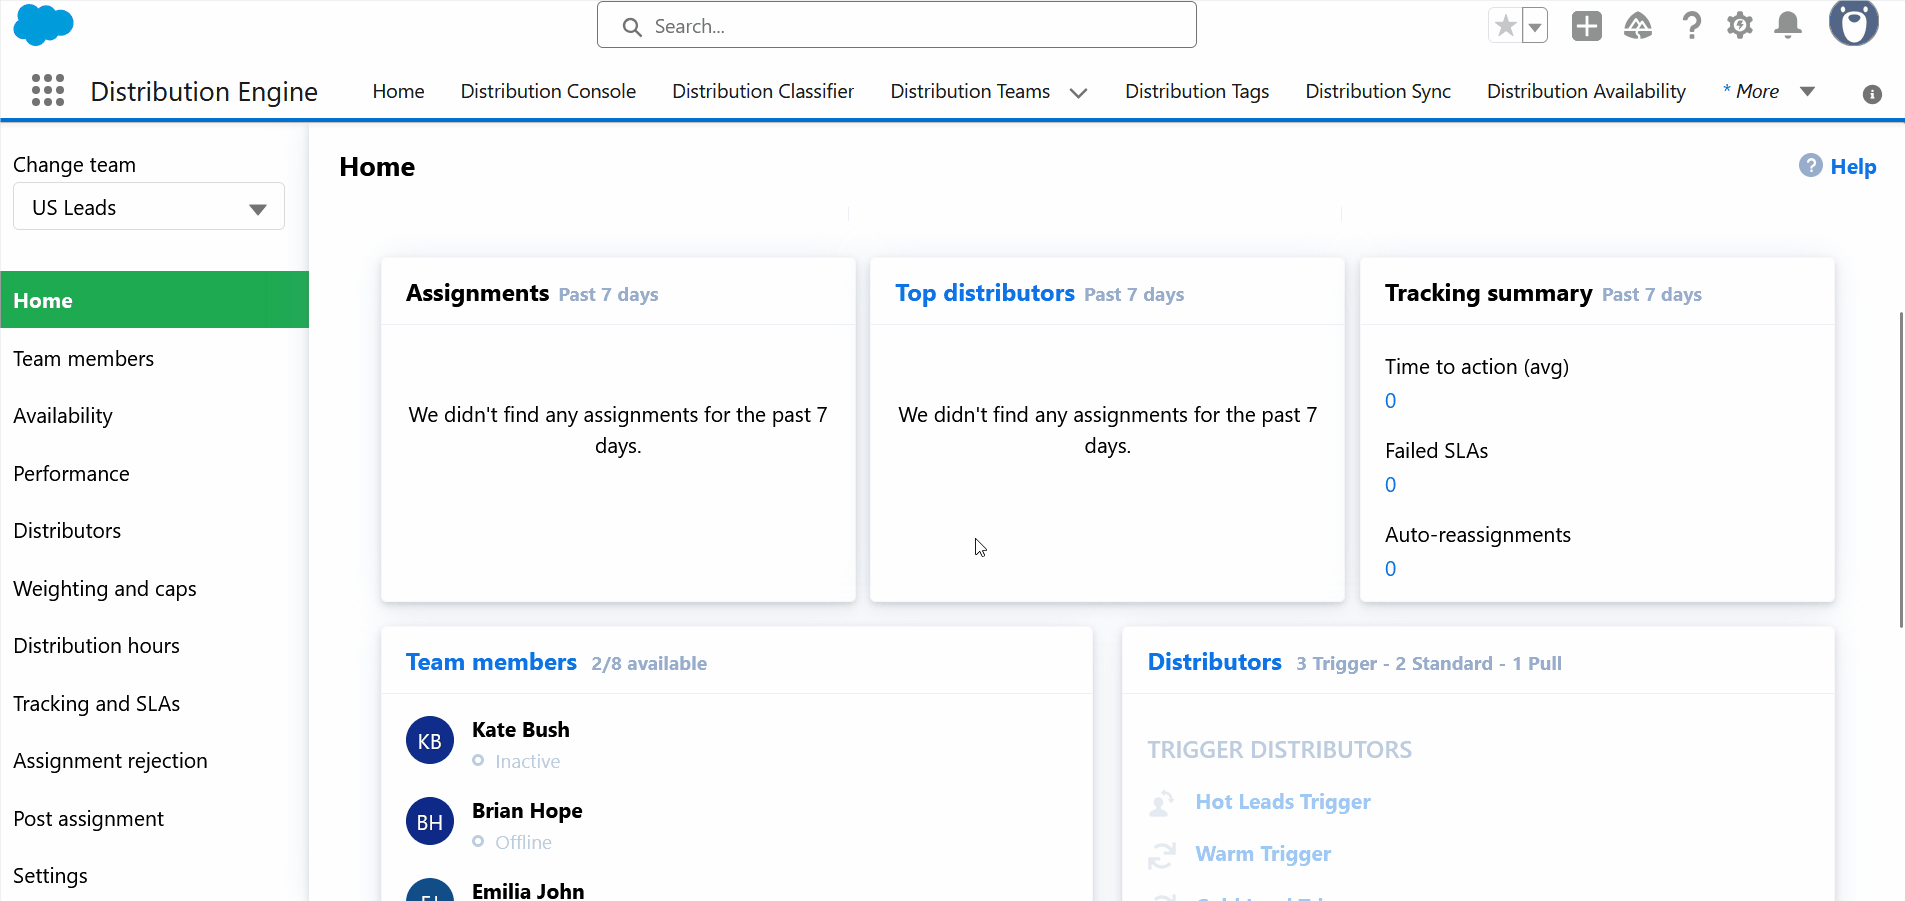Open the notifications bell

(x=1788, y=26)
